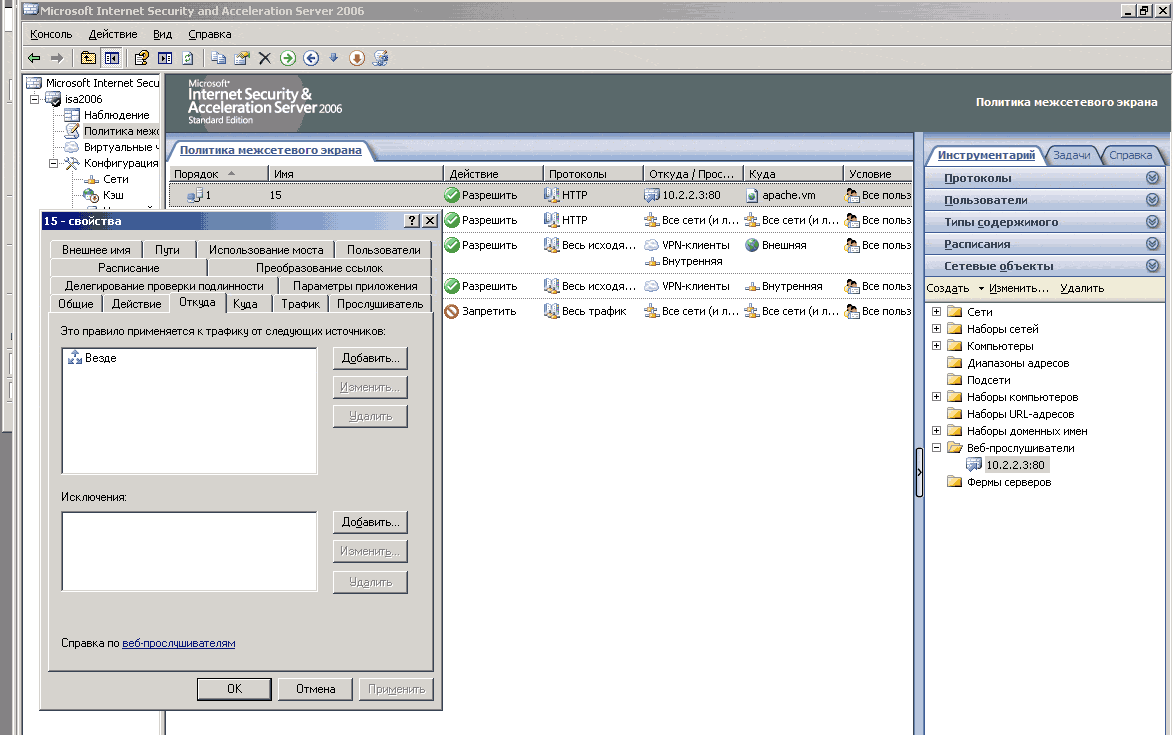This screenshot has height=735, width=1173.
Task: Open rule properties via toolbar icon
Action: point(242,58)
